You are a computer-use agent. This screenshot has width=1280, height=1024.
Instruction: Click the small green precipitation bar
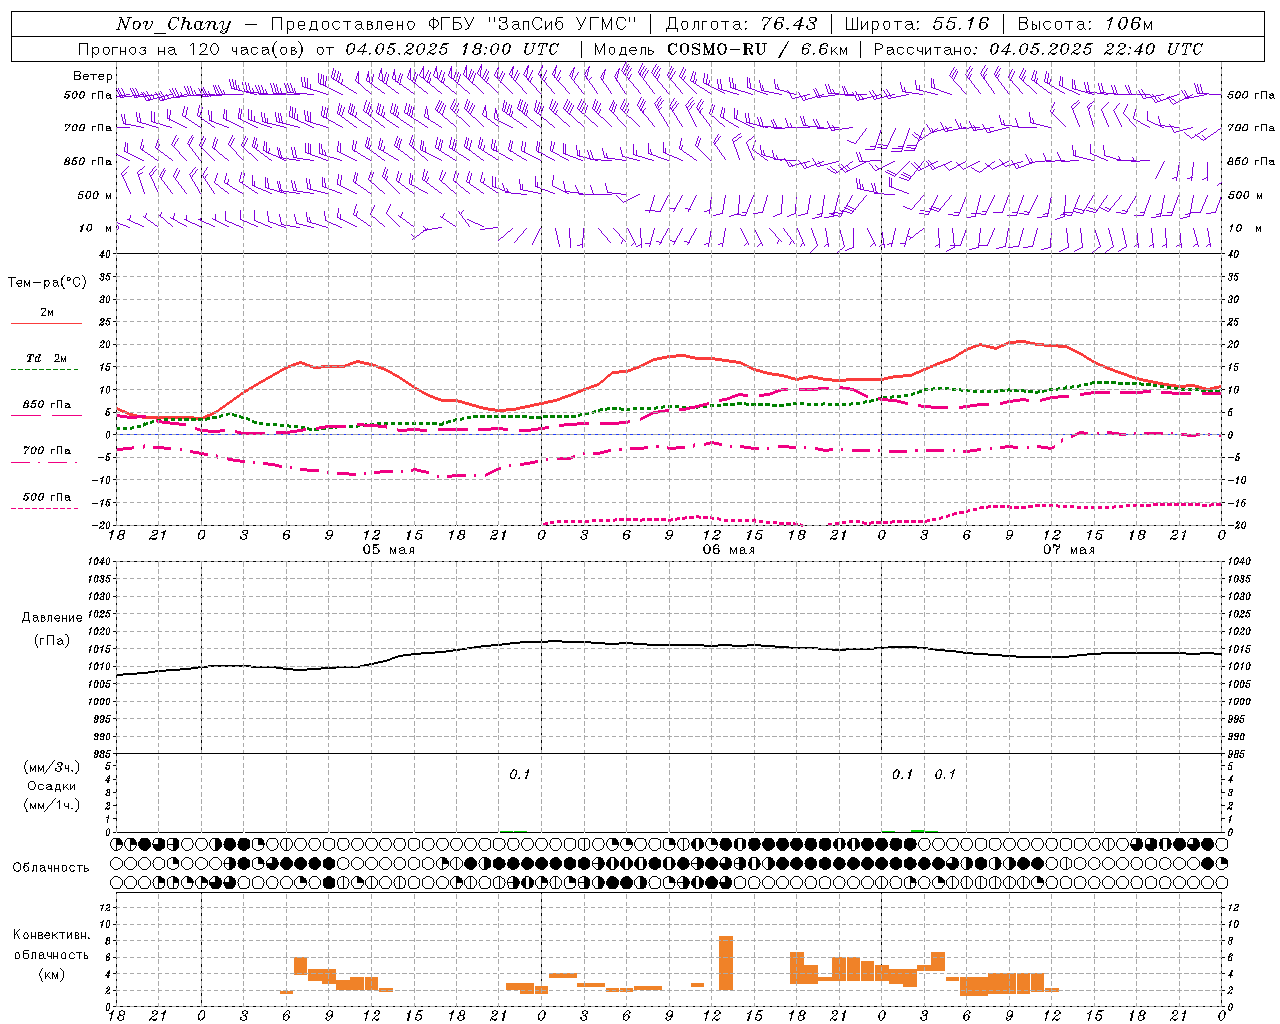coord(918,831)
